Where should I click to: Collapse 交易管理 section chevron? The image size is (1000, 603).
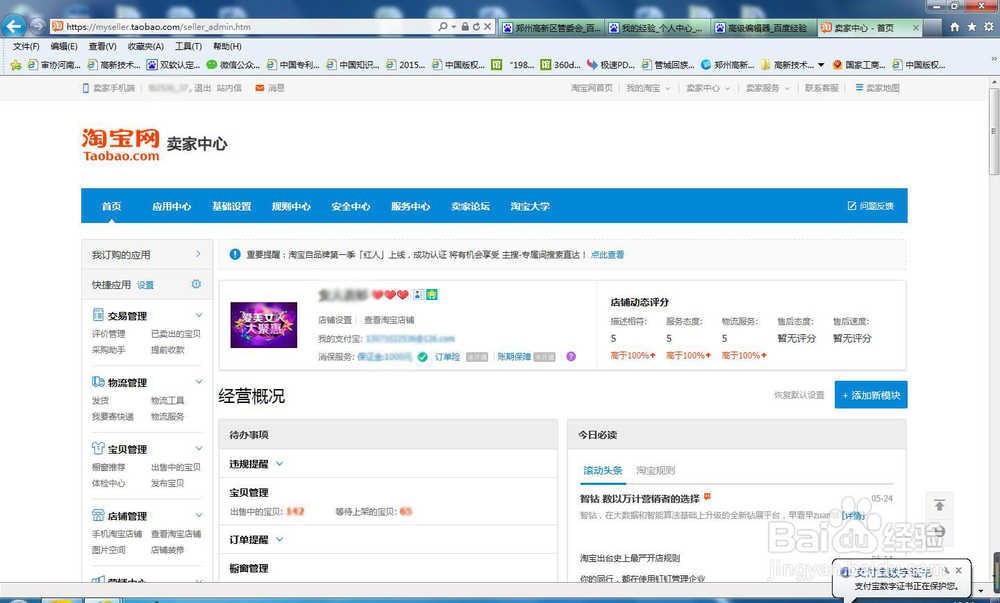(x=199, y=315)
